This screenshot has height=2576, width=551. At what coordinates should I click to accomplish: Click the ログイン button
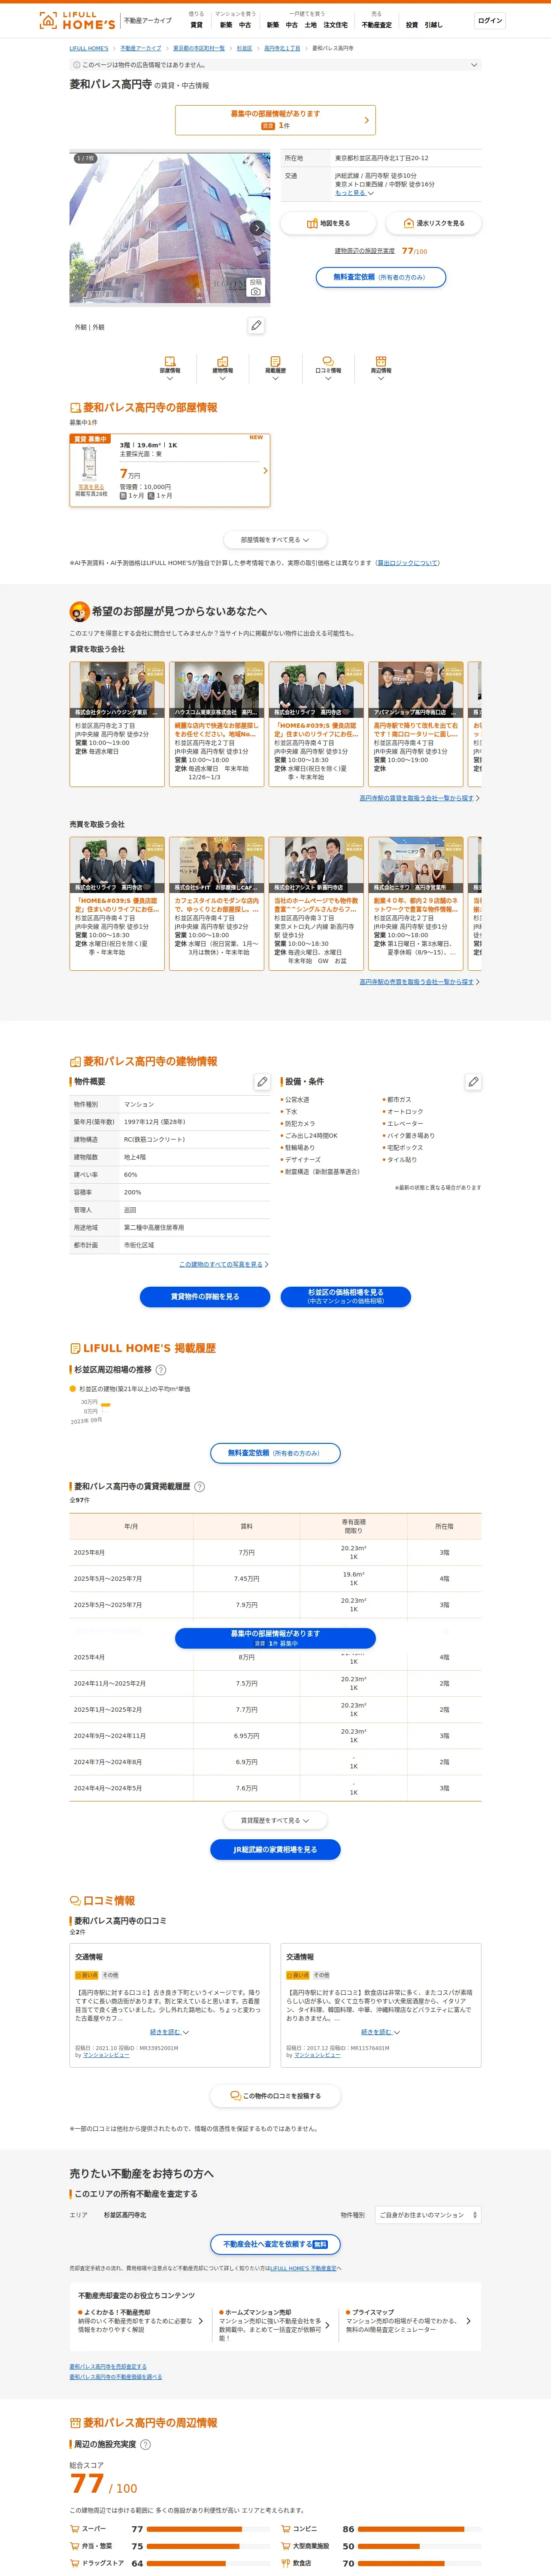pyautogui.click(x=490, y=20)
